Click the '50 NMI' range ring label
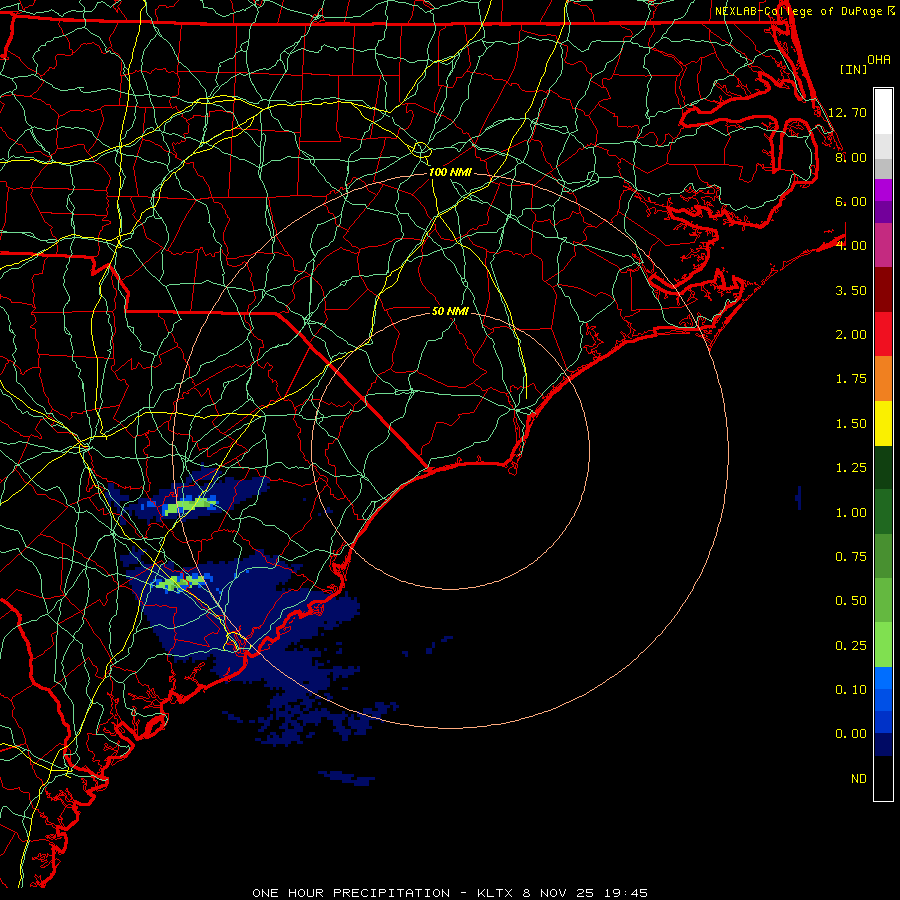 click(x=450, y=311)
